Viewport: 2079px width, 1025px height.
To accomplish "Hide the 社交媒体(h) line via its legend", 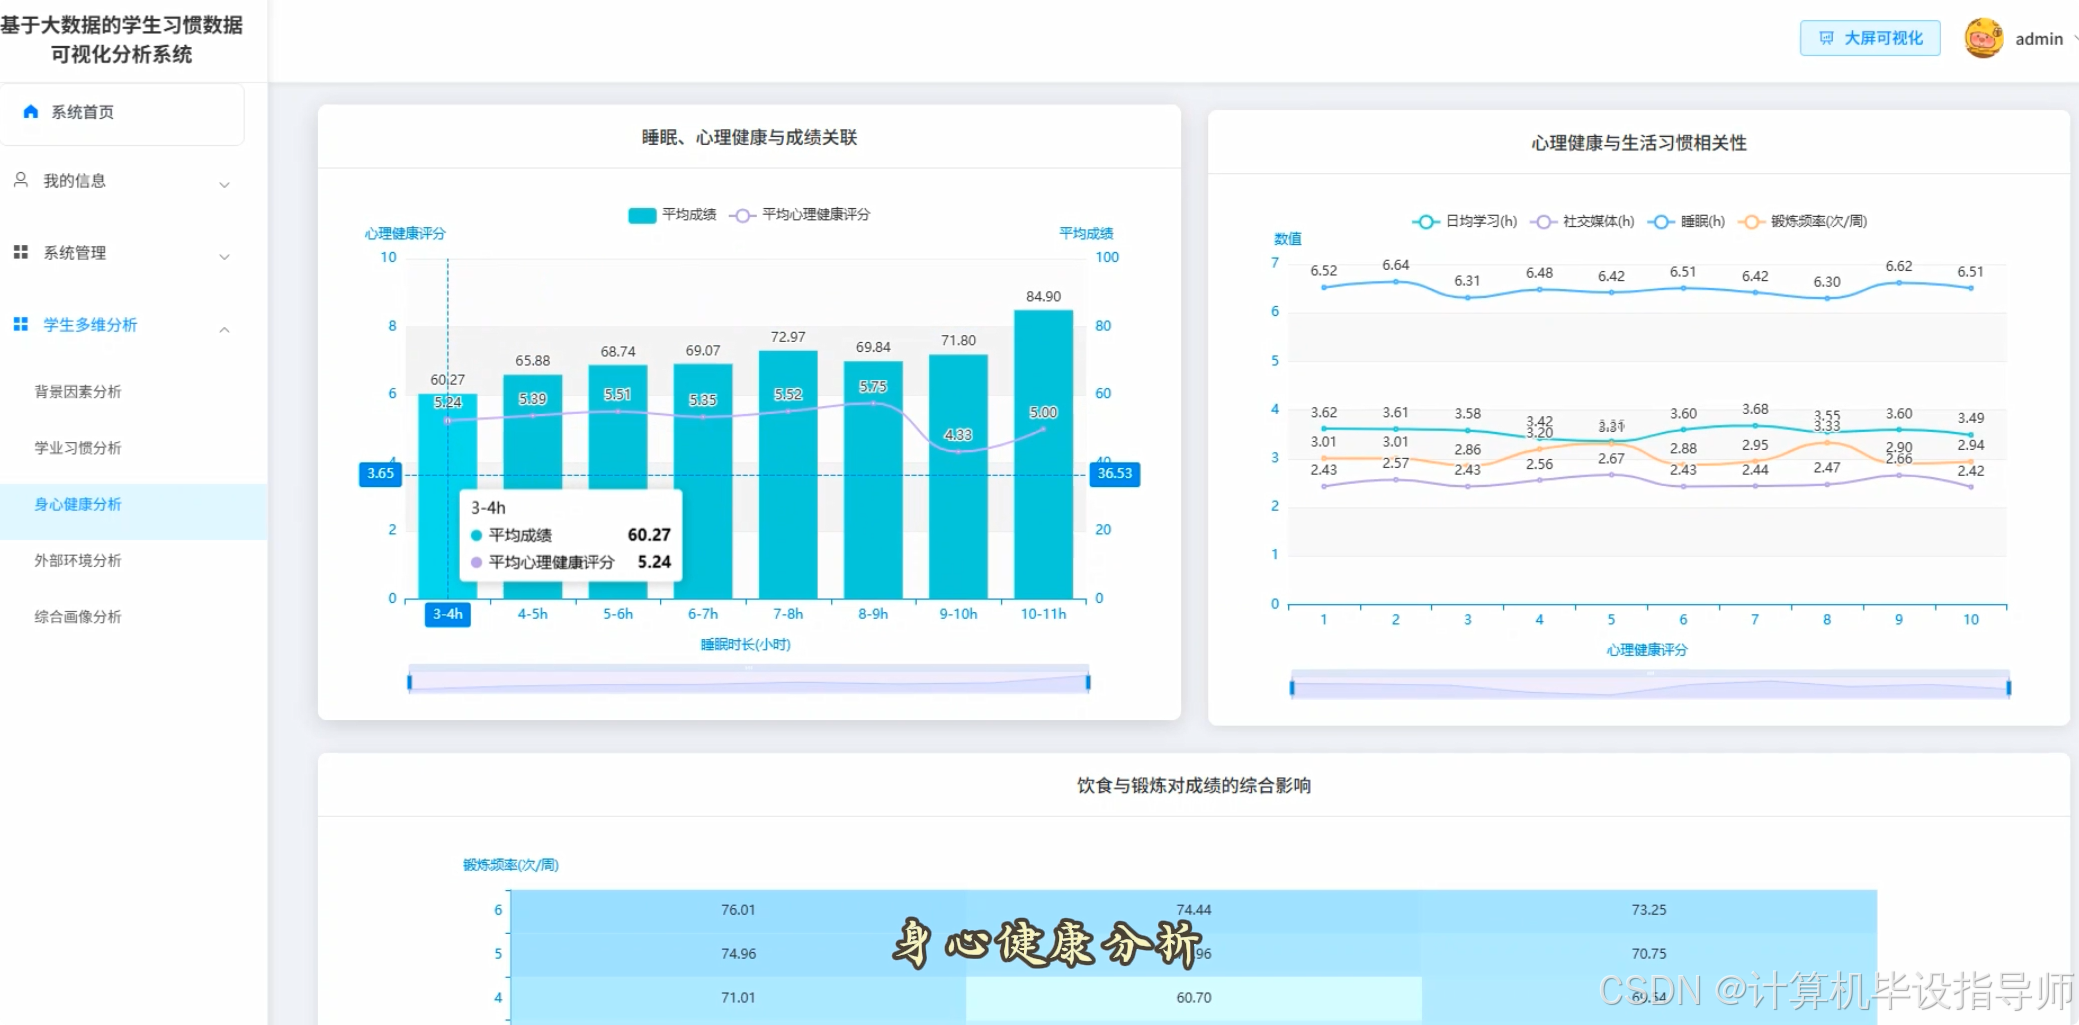I will point(1542,221).
